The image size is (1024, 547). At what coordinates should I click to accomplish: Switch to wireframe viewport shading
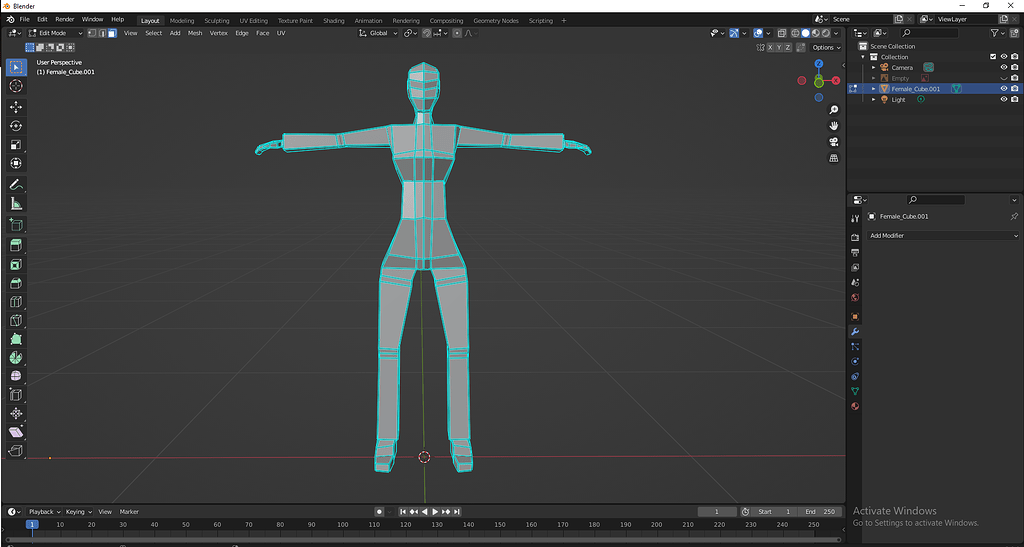pos(795,33)
